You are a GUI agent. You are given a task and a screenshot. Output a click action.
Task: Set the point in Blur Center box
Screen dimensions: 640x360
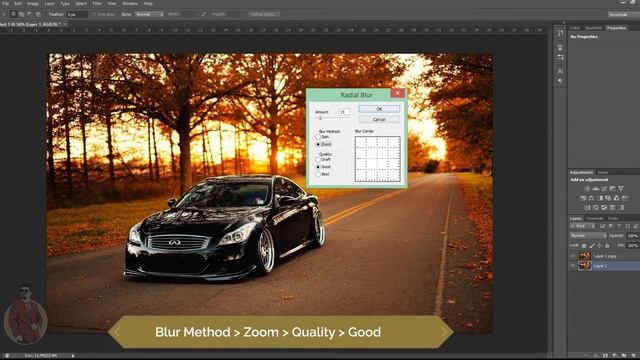coord(378,159)
